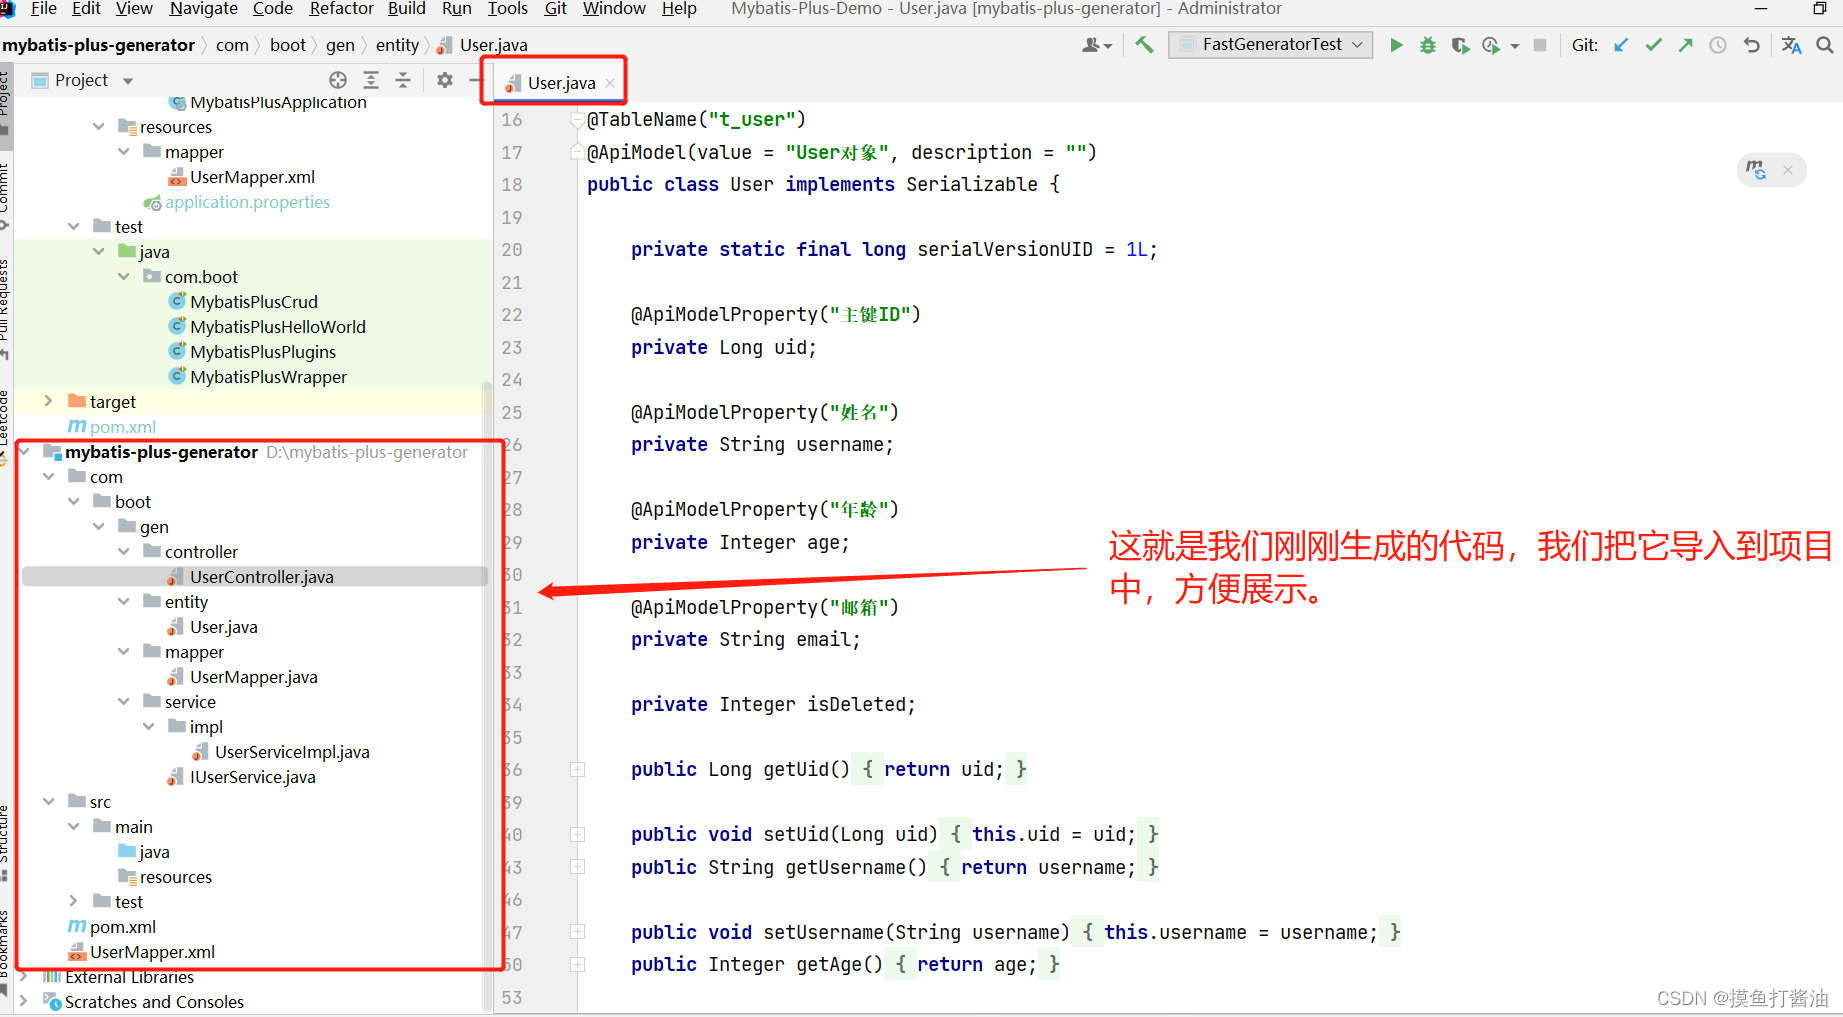Click the reader mode icon in the editor
Viewport: 1843px width, 1017px height.
tap(1756, 169)
